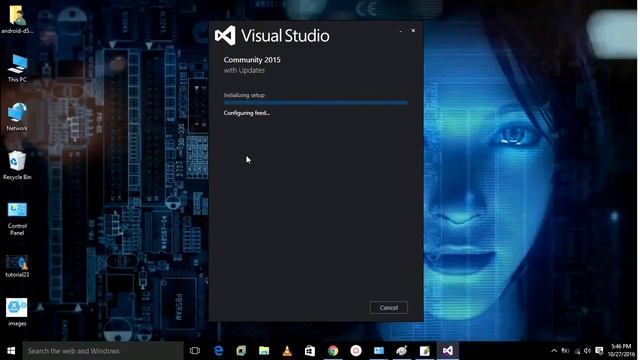Click the taskbar clock showing 5:46 PM

pyautogui.click(x=621, y=351)
